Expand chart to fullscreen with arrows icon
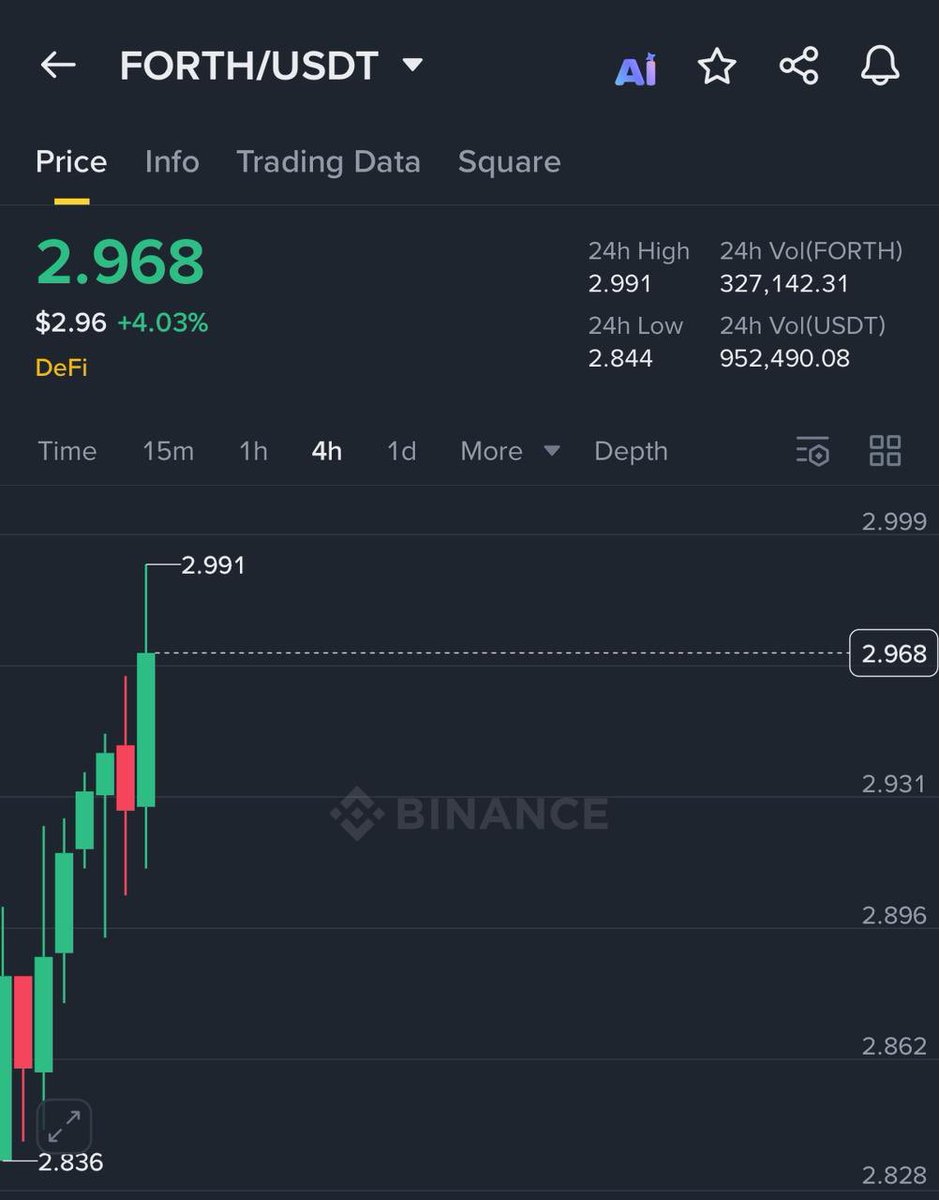The height and width of the screenshot is (1200, 939). [64, 1124]
